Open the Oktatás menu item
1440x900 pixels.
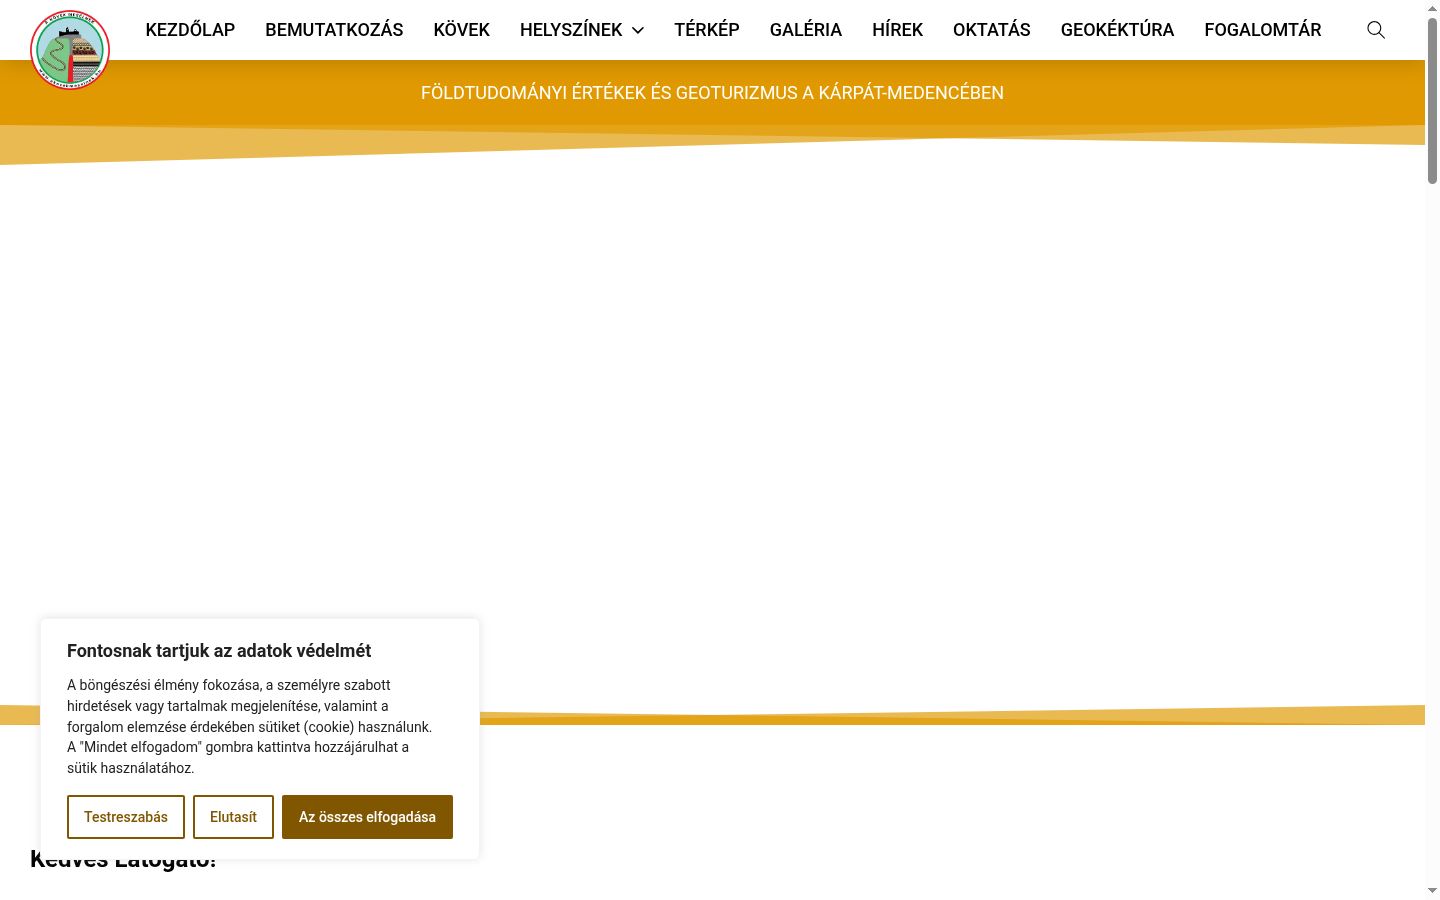tap(992, 30)
